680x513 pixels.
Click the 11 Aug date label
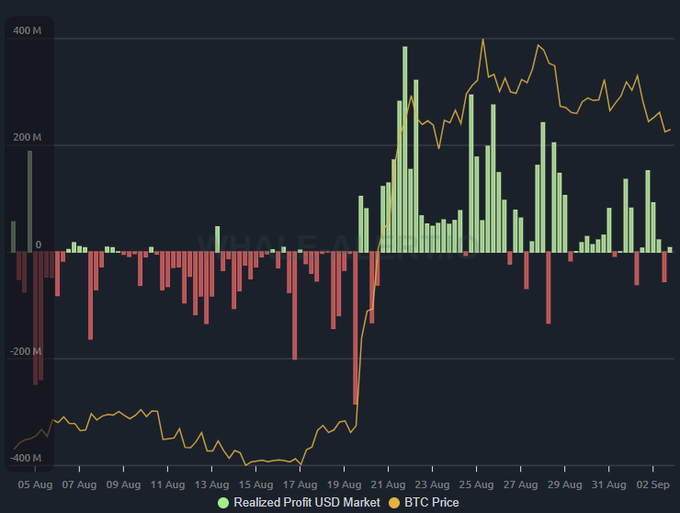(168, 485)
